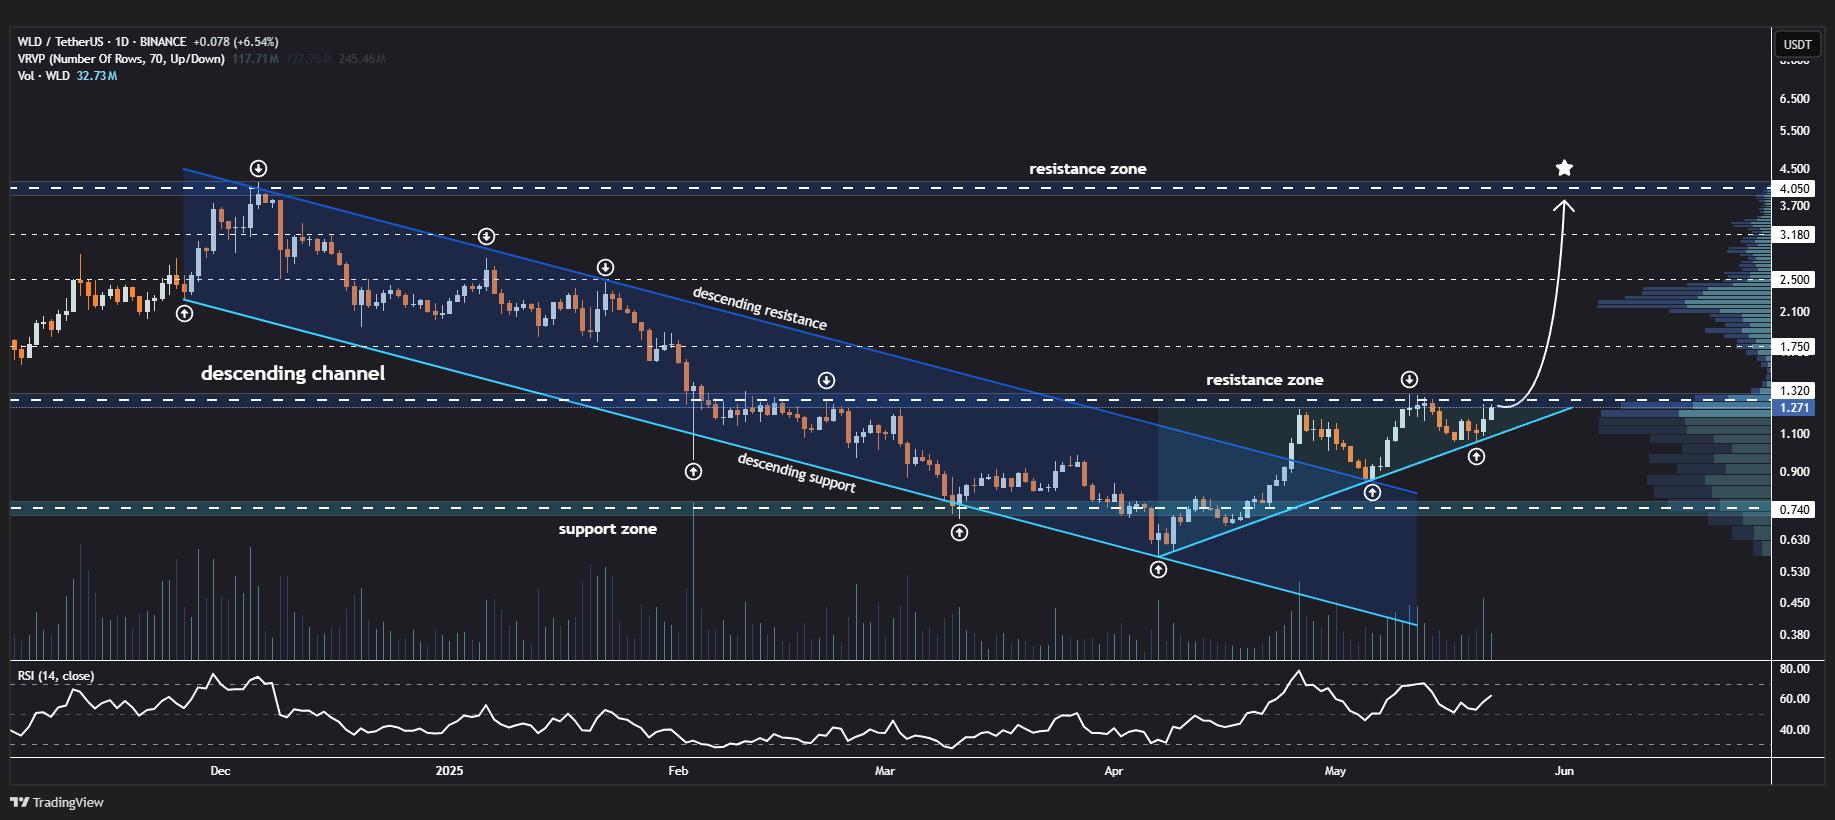This screenshot has height=820, width=1835.
Task: Select down-arrow marker at channel's highest peak
Action: tap(258, 168)
